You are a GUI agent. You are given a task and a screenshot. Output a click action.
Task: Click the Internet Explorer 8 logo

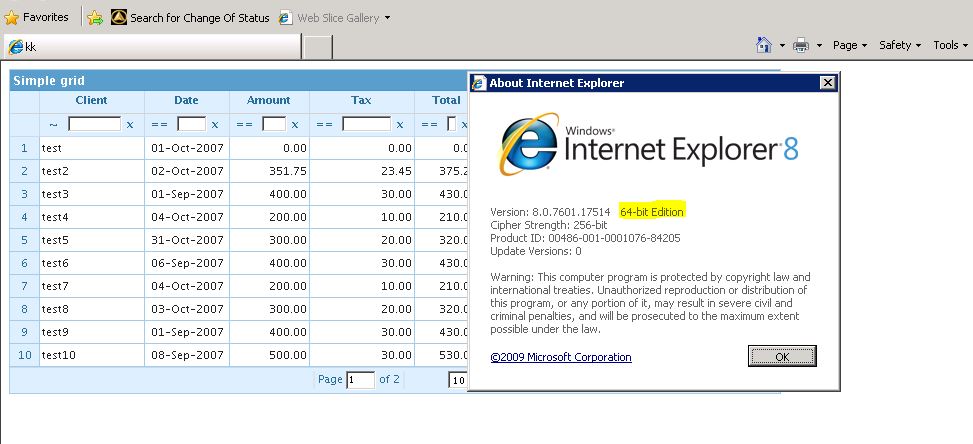648,144
